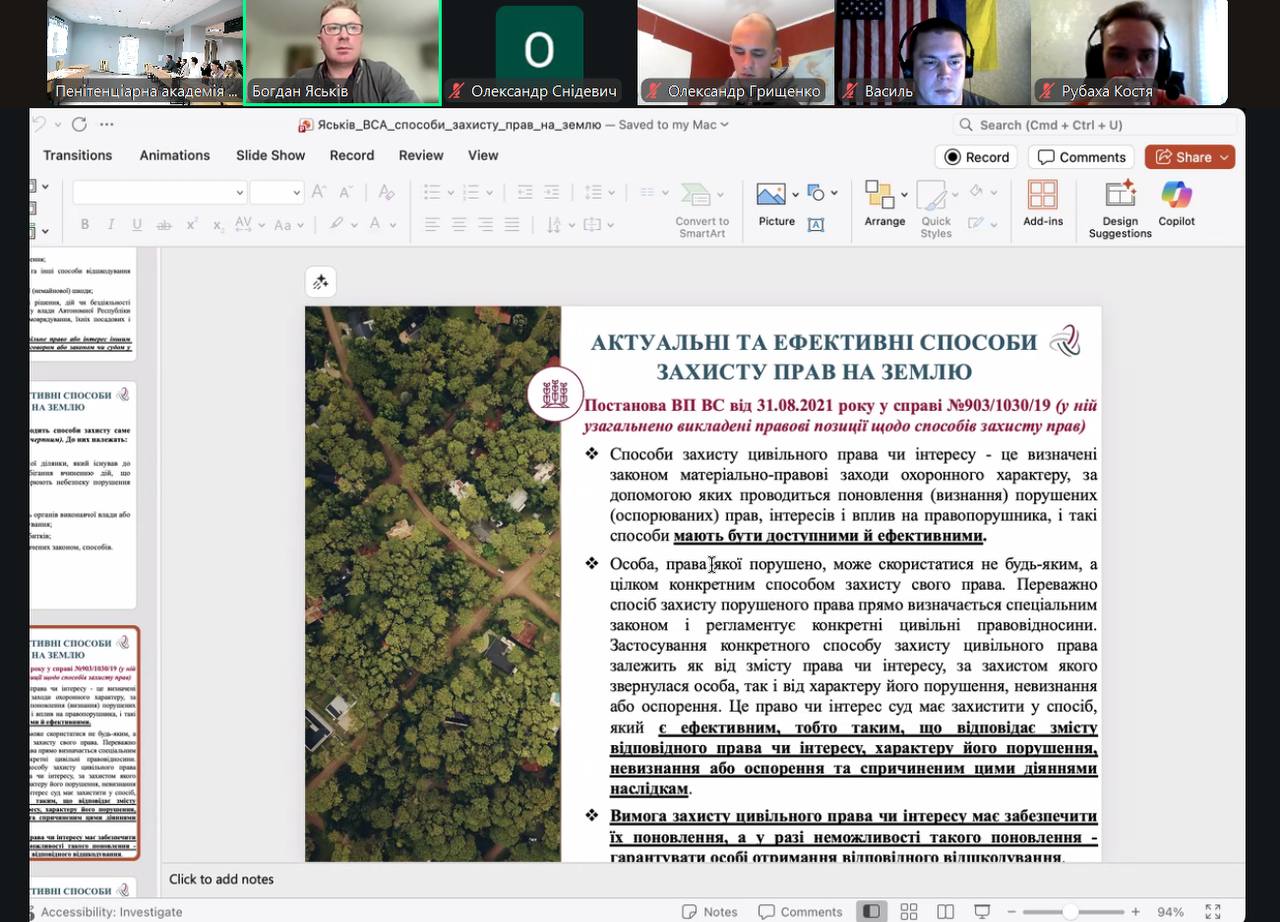Screen dimensions: 1280x922
Task: Toggle Normal view button
Action: point(872,911)
